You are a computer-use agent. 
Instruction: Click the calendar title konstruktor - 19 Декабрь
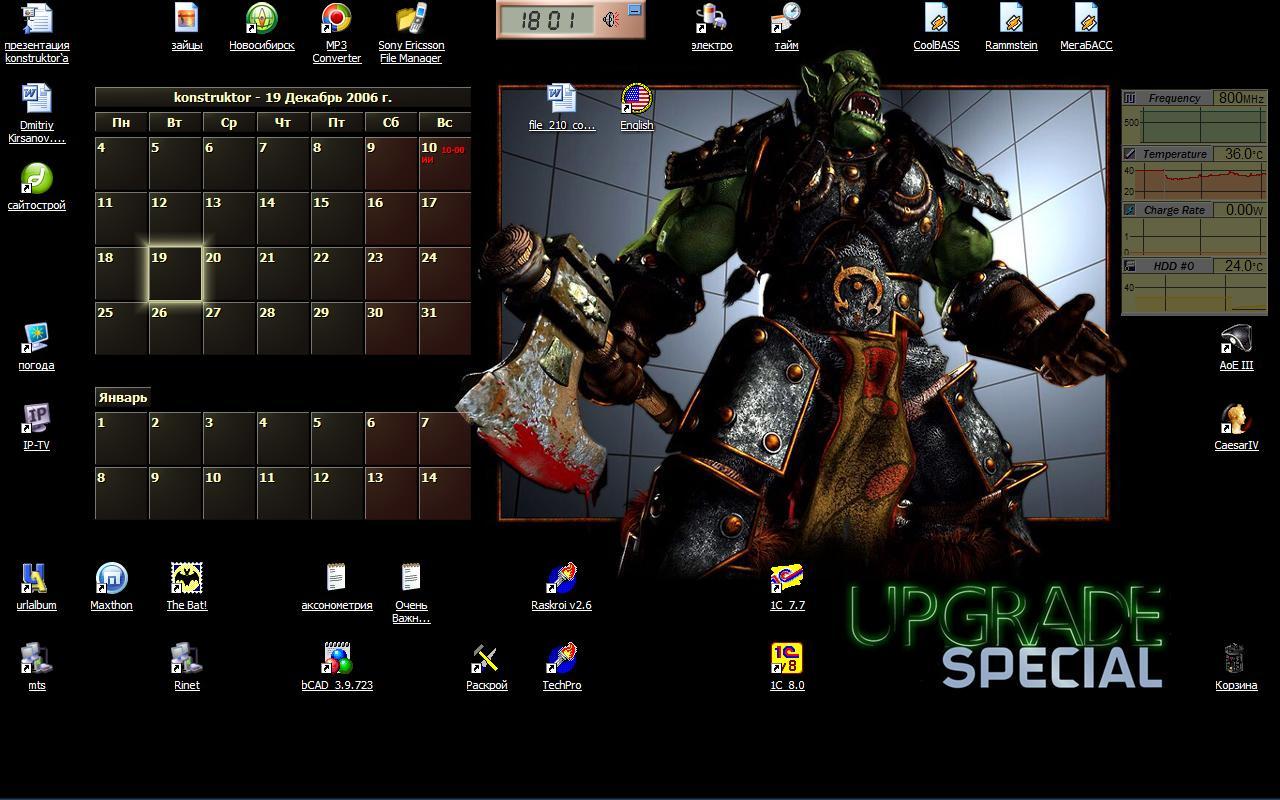pos(282,97)
